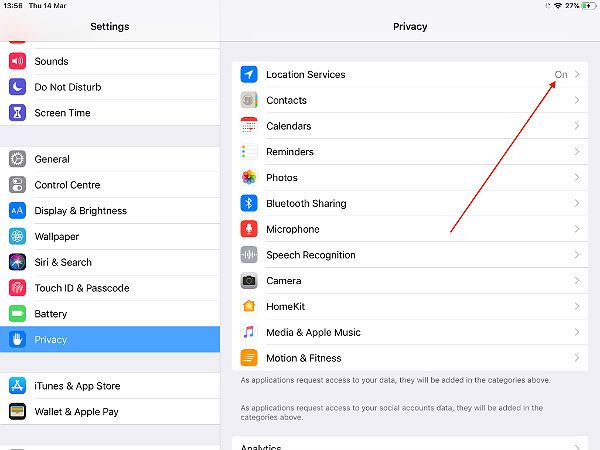
Task: Tap the Location Services arrow icon
Action: pos(249,74)
